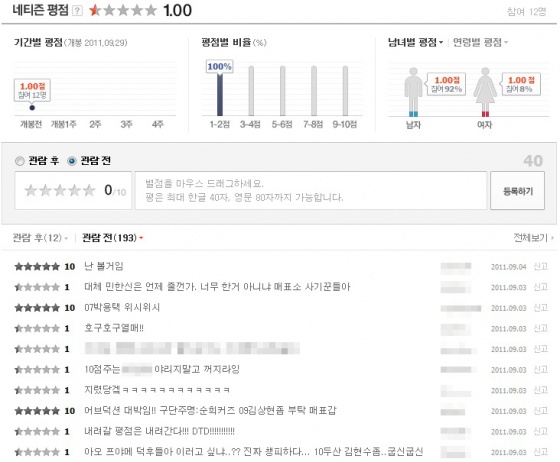Click the 9-10점 bar in ratio chart
The height and width of the screenshot is (462, 560).
pos(345,91)
